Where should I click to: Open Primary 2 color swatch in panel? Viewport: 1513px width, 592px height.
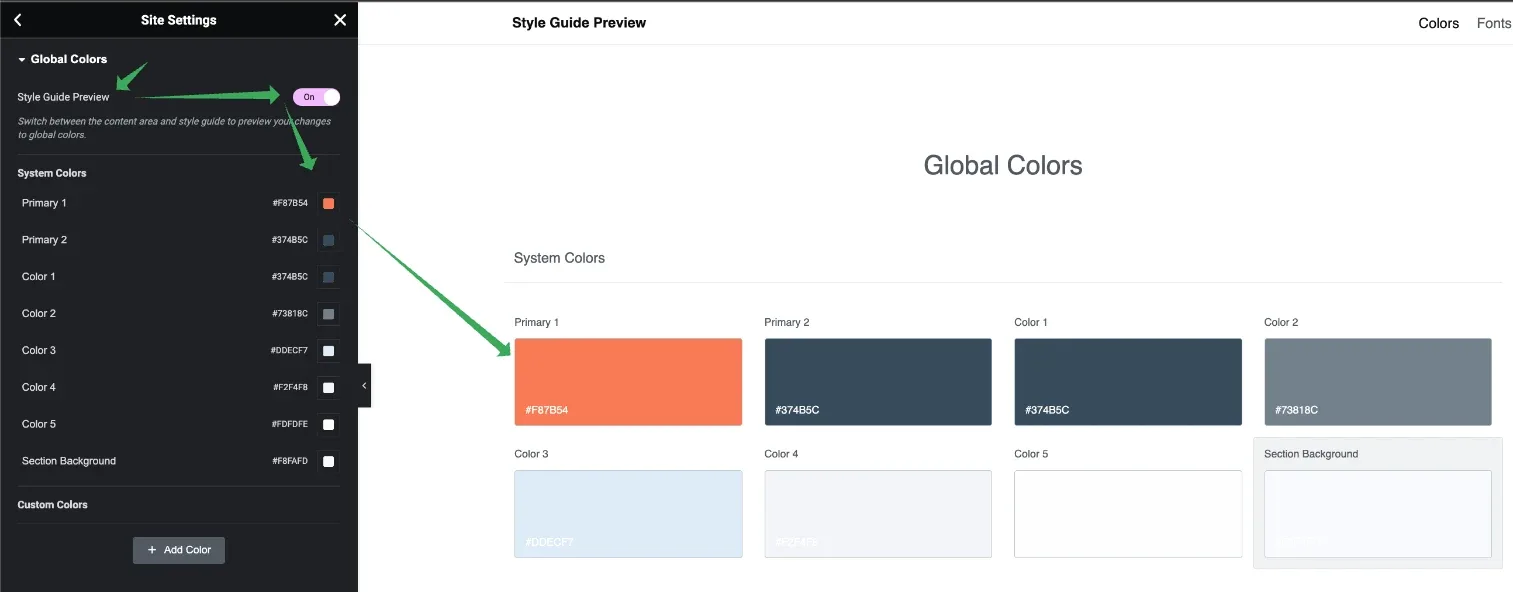[328, 240]
